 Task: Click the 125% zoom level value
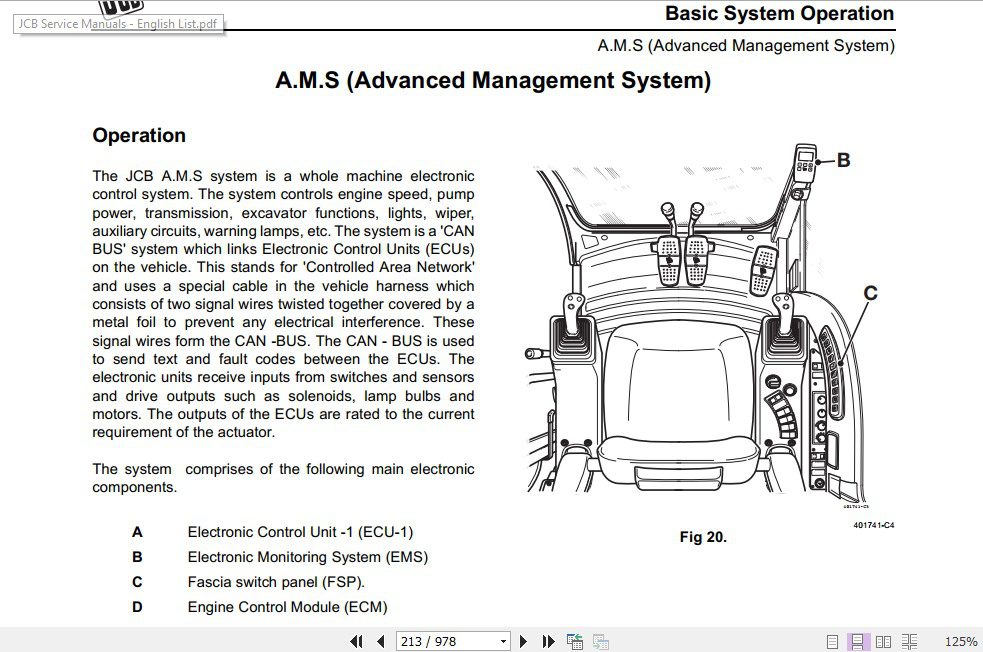tap(960, 641)
